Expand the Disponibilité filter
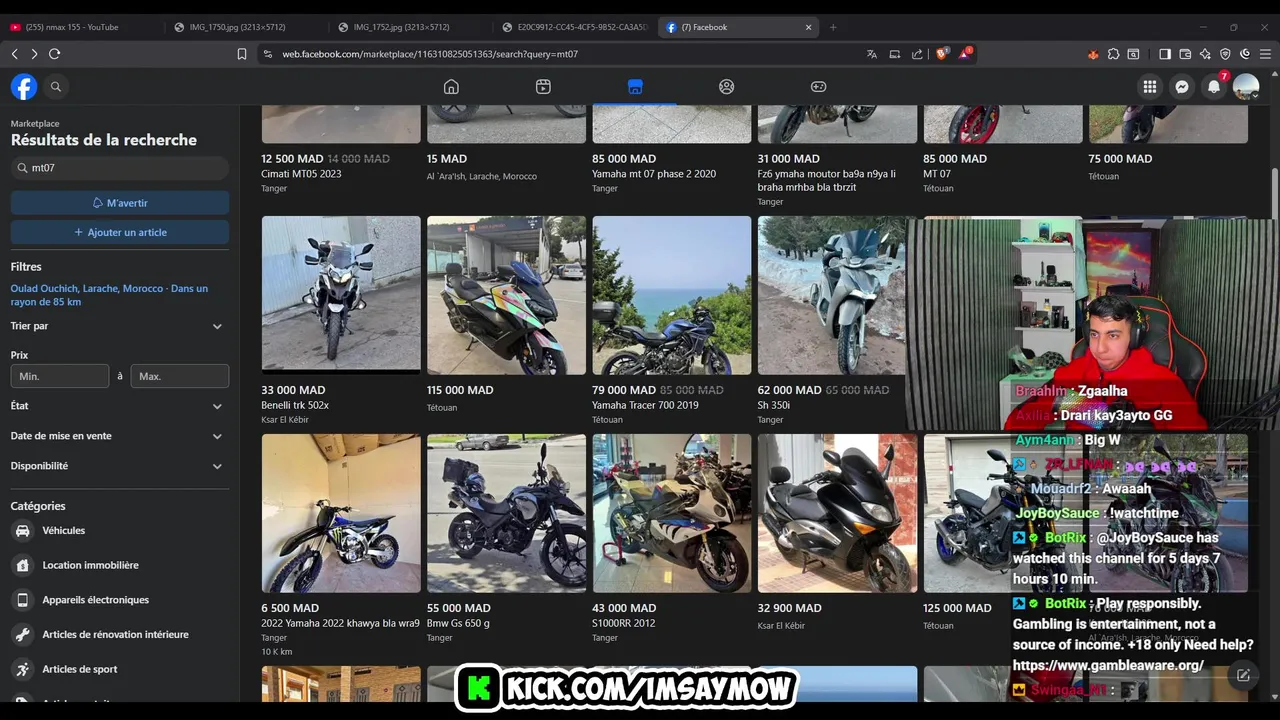The image size is (1280, 720). click(120, 466)
